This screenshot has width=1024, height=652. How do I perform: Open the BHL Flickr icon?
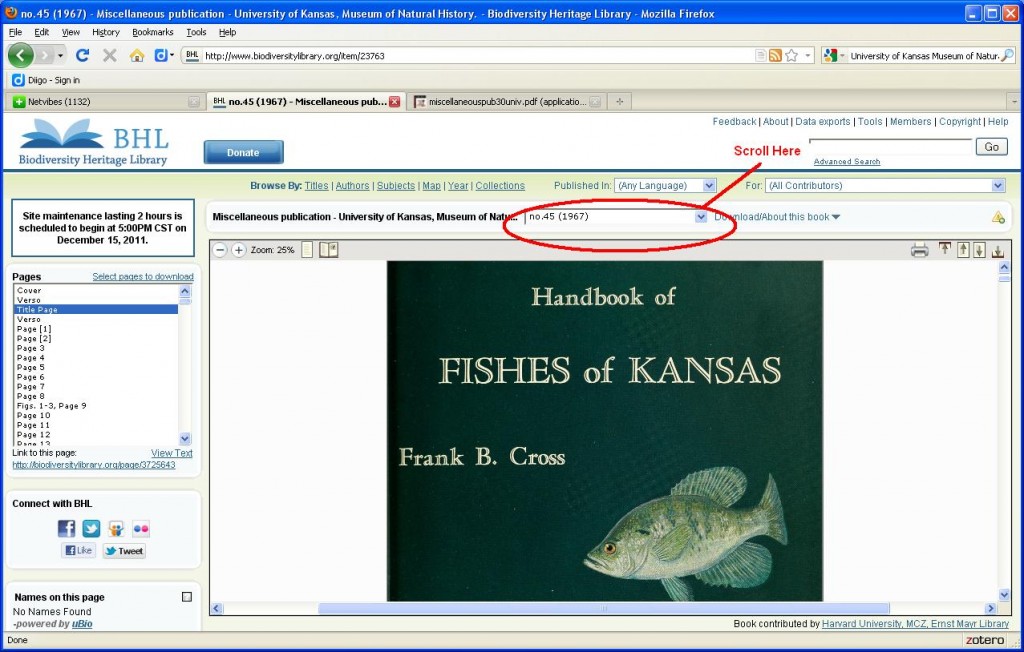point(141,528)
